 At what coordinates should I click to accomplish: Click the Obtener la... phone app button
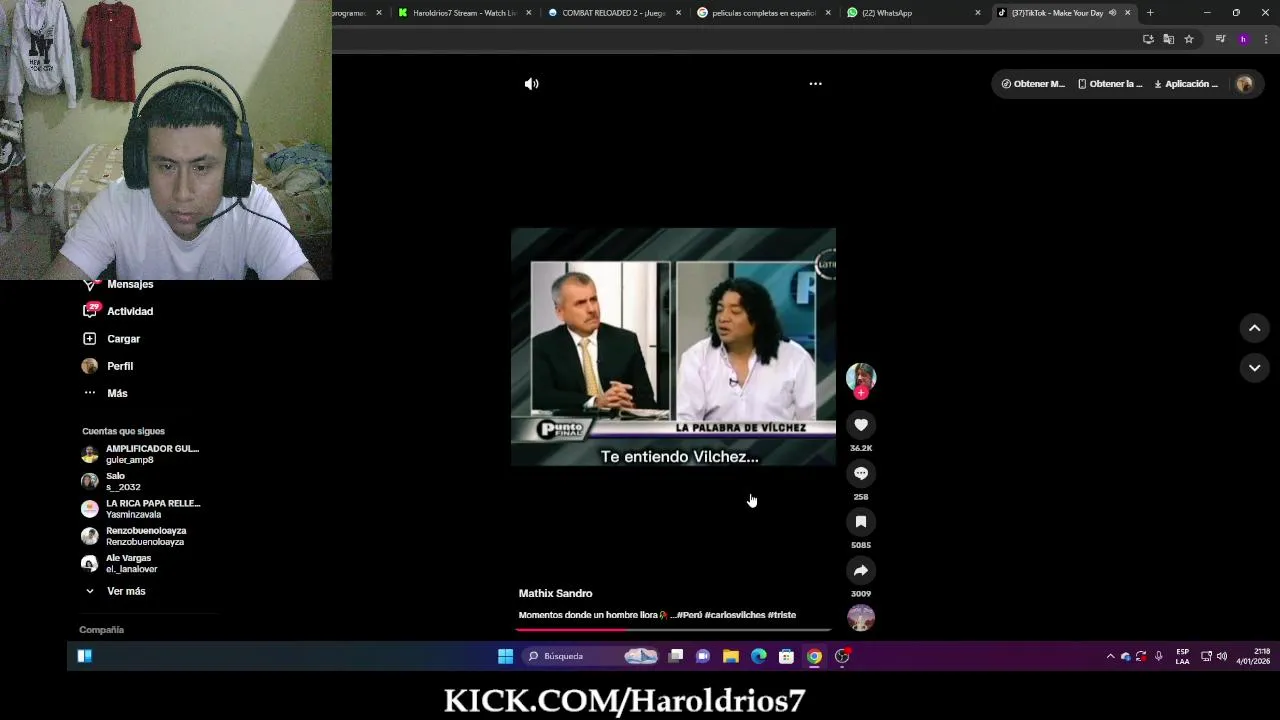pos(1110,84)
